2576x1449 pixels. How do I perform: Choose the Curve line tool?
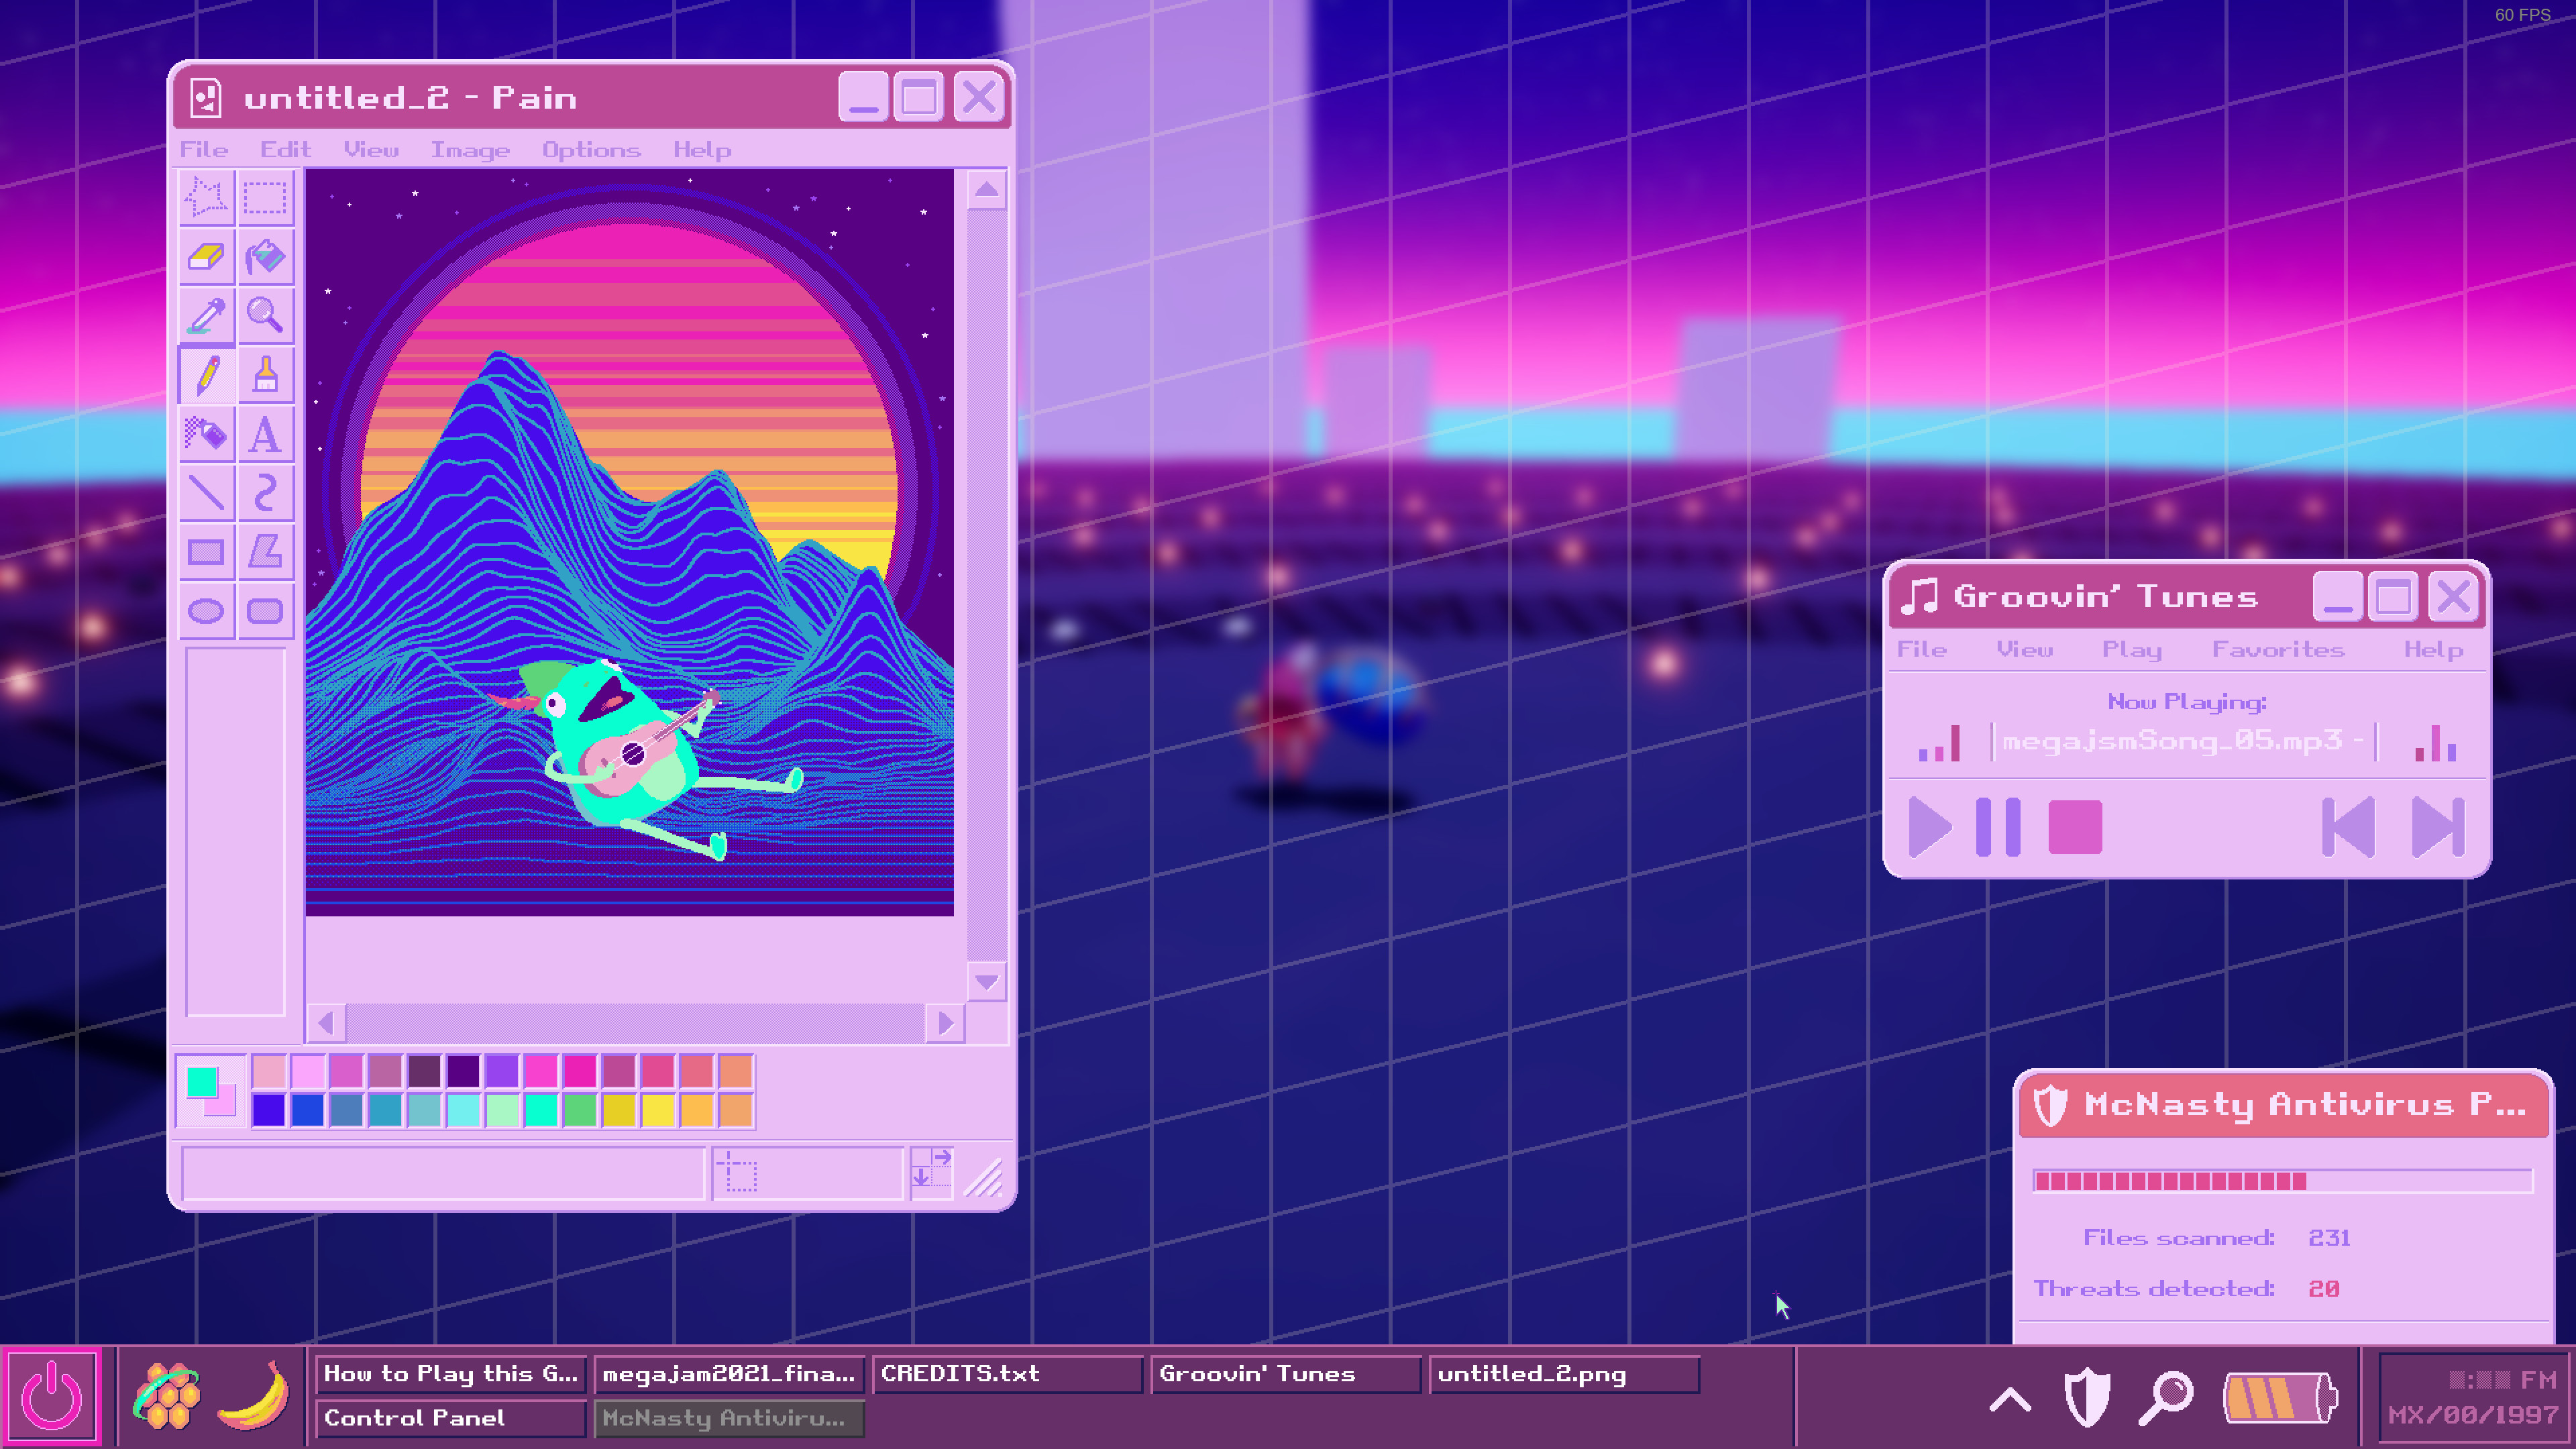click(266, 492)
